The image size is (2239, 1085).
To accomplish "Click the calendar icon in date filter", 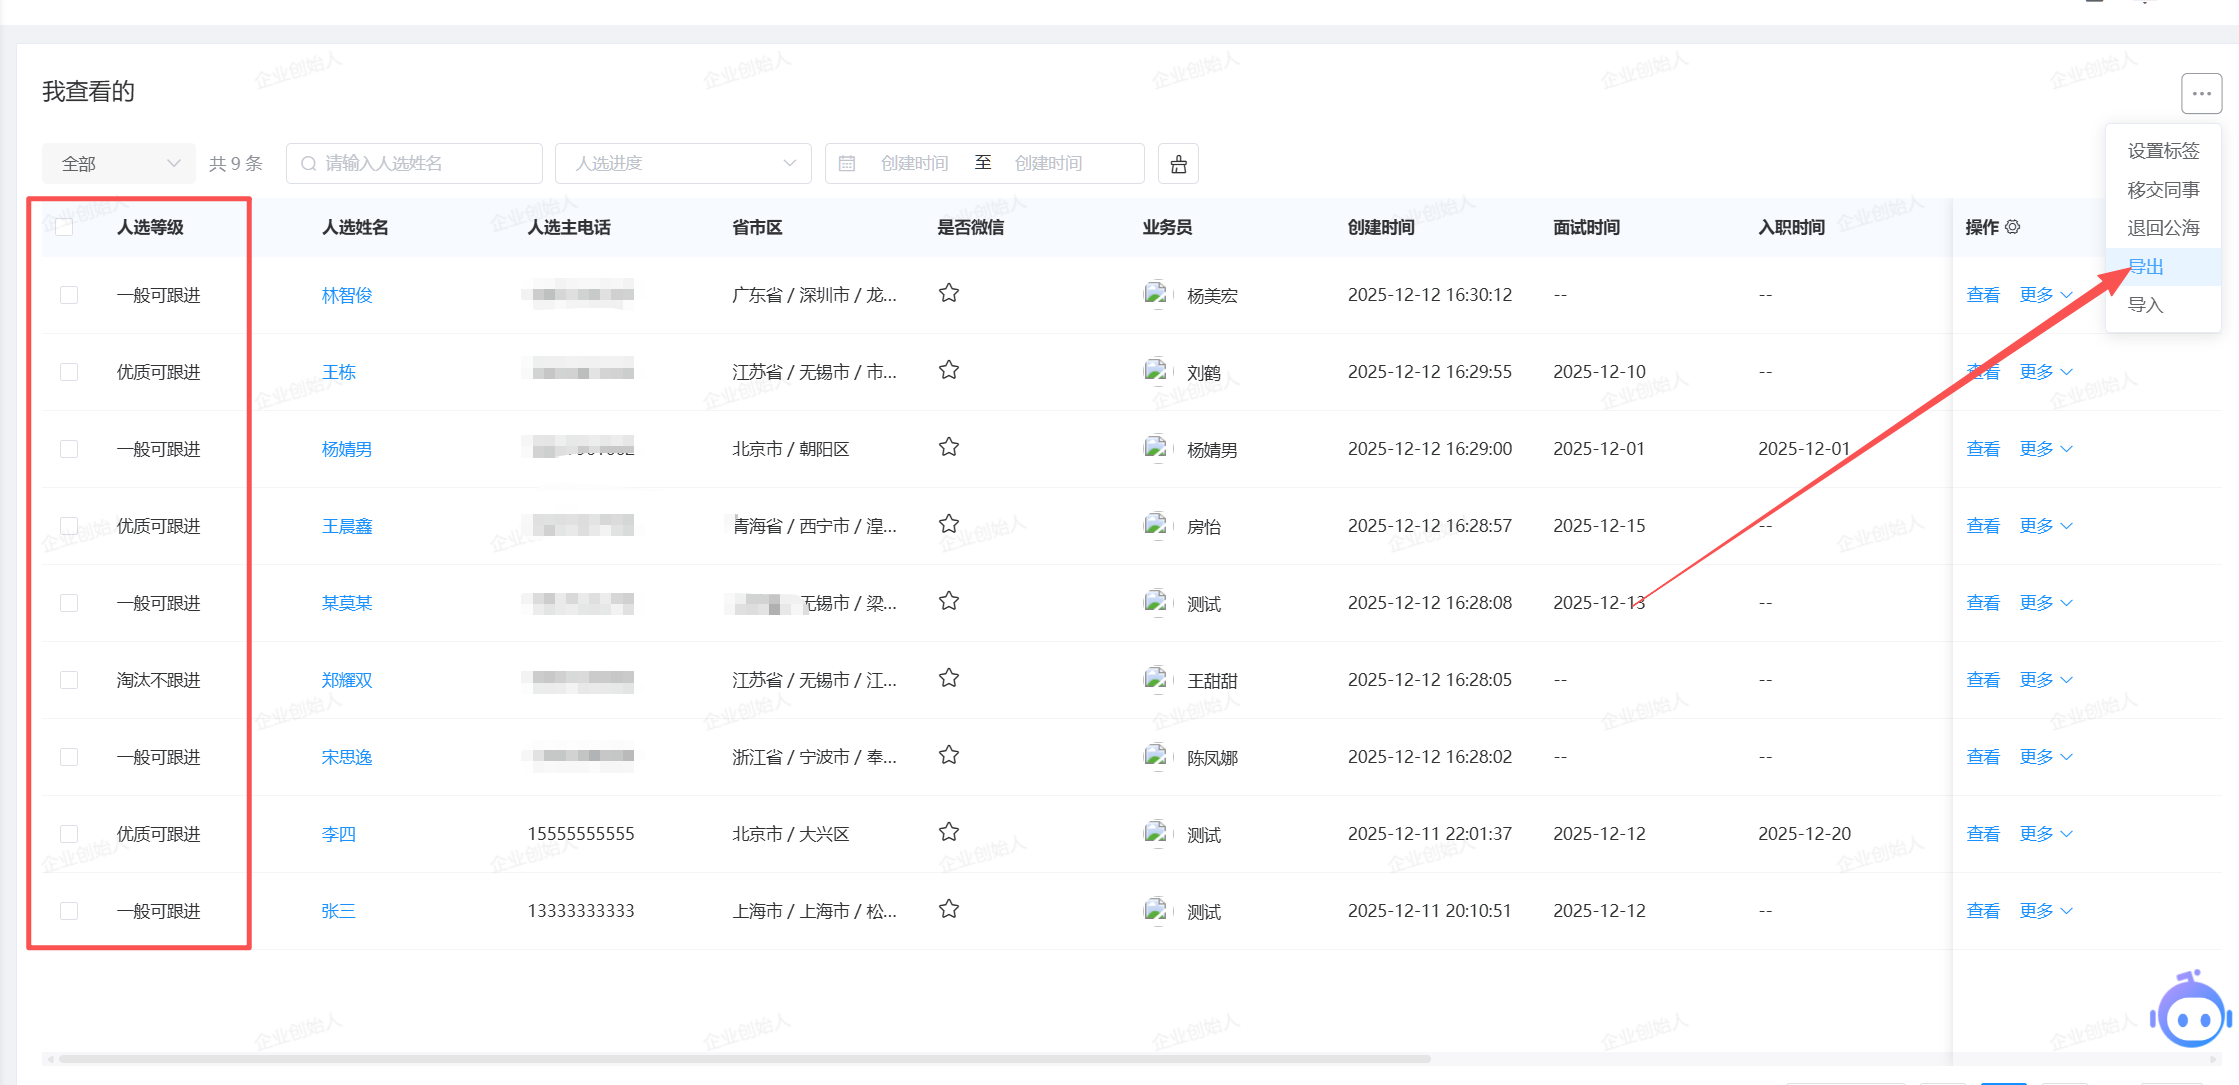I will click(x=847, y=164).
